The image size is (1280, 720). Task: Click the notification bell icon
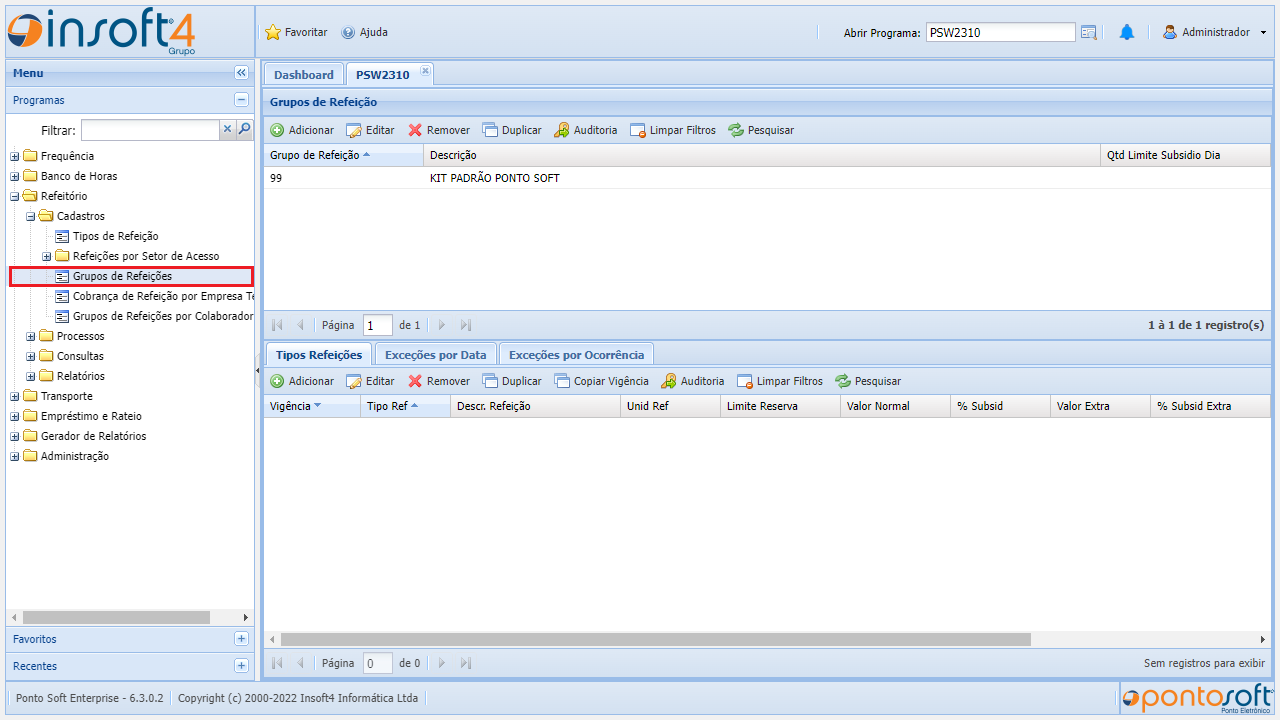(x=1126, y=32)
